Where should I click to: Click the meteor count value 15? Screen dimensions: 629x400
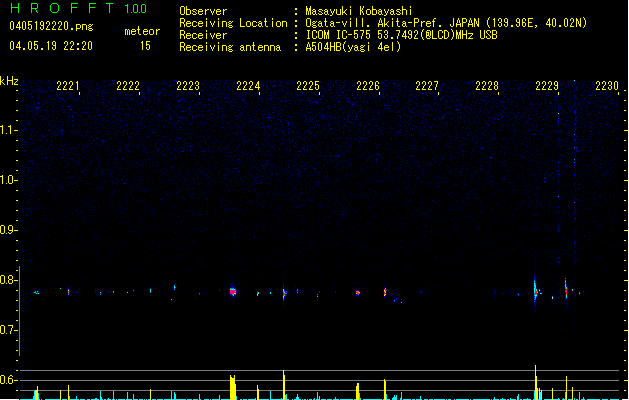pyautogui.click(x=145, y=46)
